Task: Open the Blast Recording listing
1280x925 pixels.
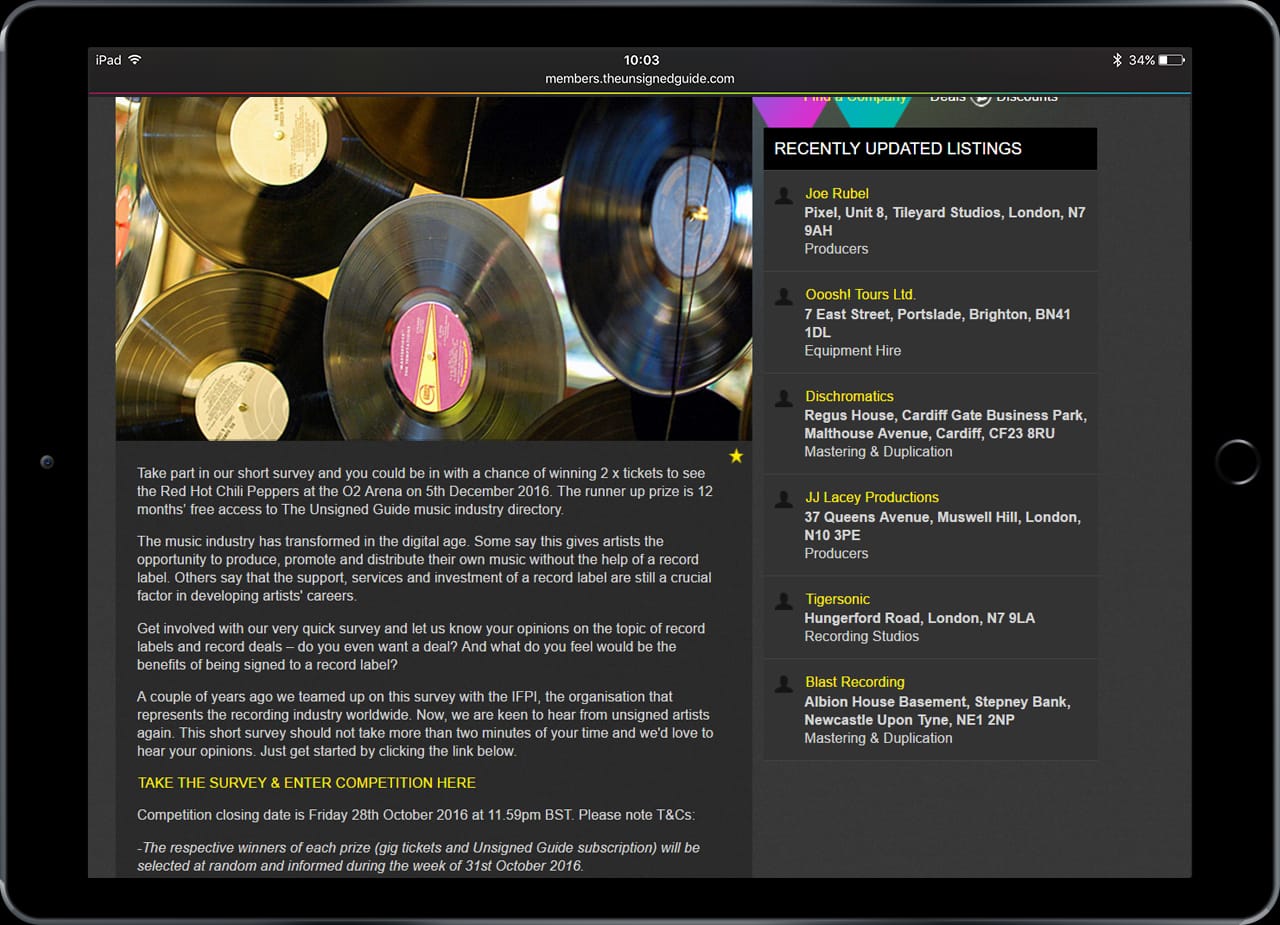Action: point(855,682)
